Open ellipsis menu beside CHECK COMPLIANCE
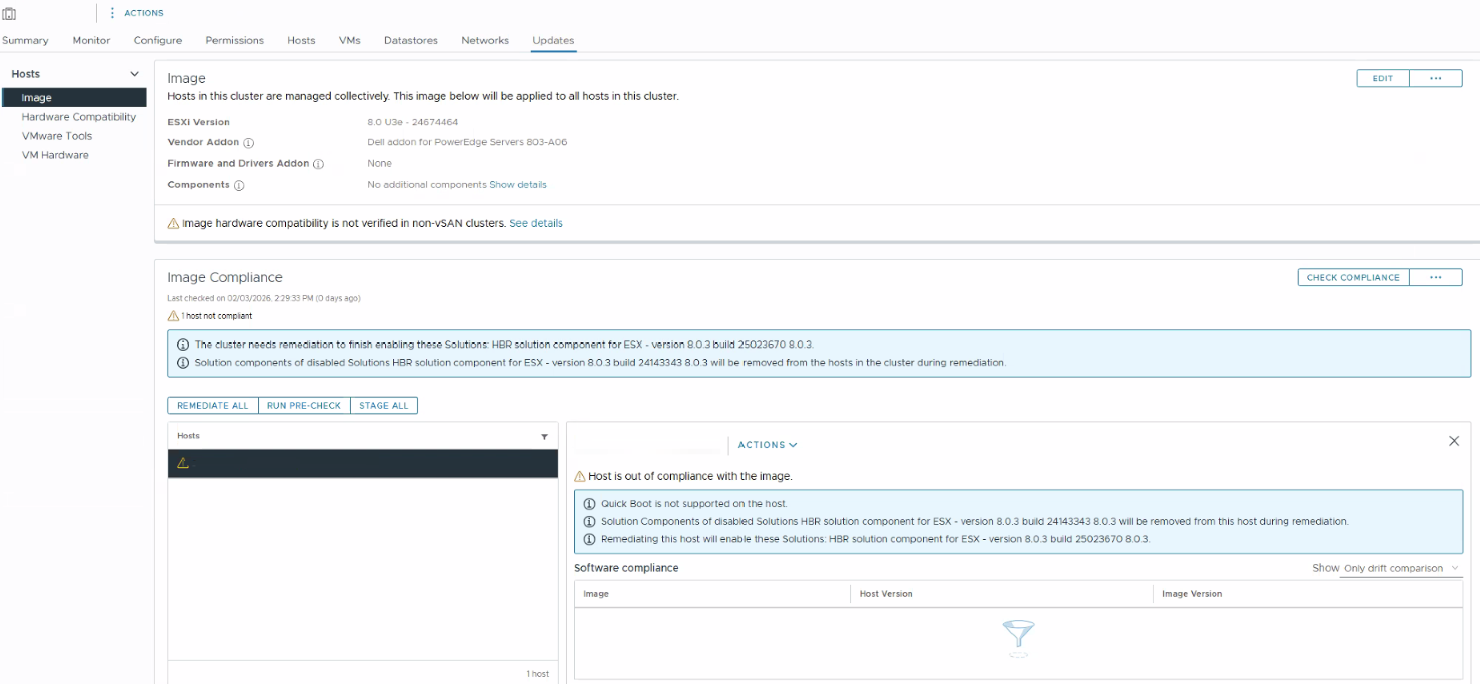 pyautogui.click(x=1435, y=277)
